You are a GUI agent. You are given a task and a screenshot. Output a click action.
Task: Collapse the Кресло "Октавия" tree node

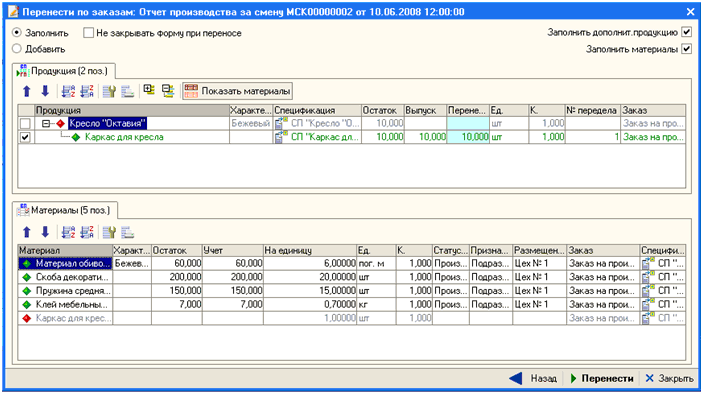(x=46, y=123)
